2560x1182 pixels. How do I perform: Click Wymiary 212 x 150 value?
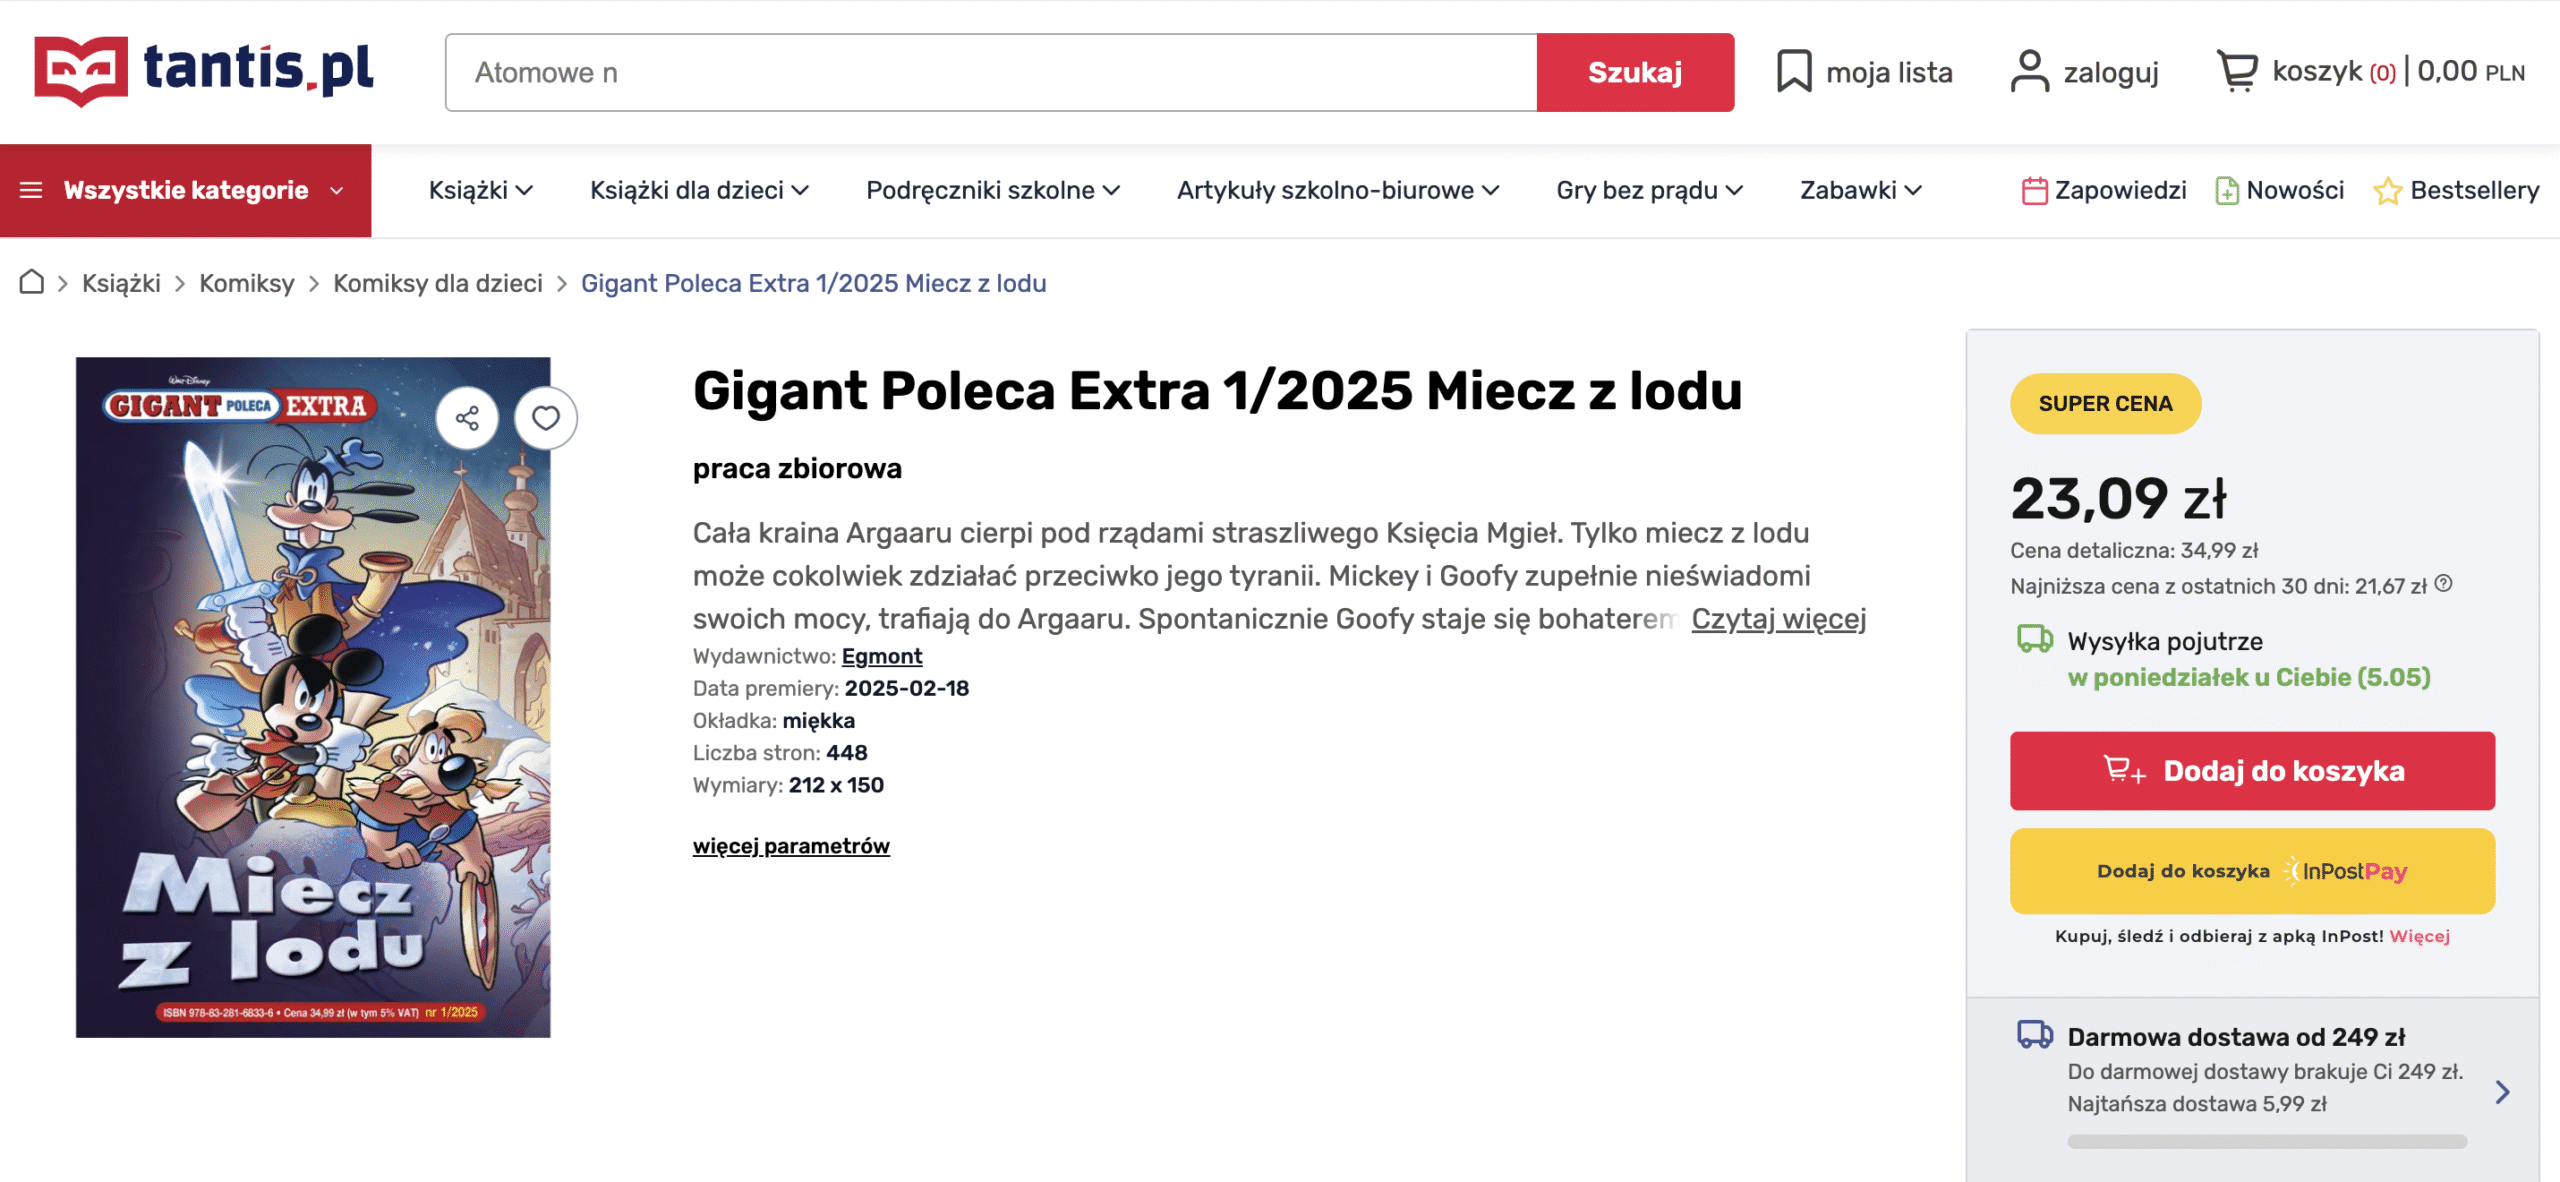click(x=836, y=785)
